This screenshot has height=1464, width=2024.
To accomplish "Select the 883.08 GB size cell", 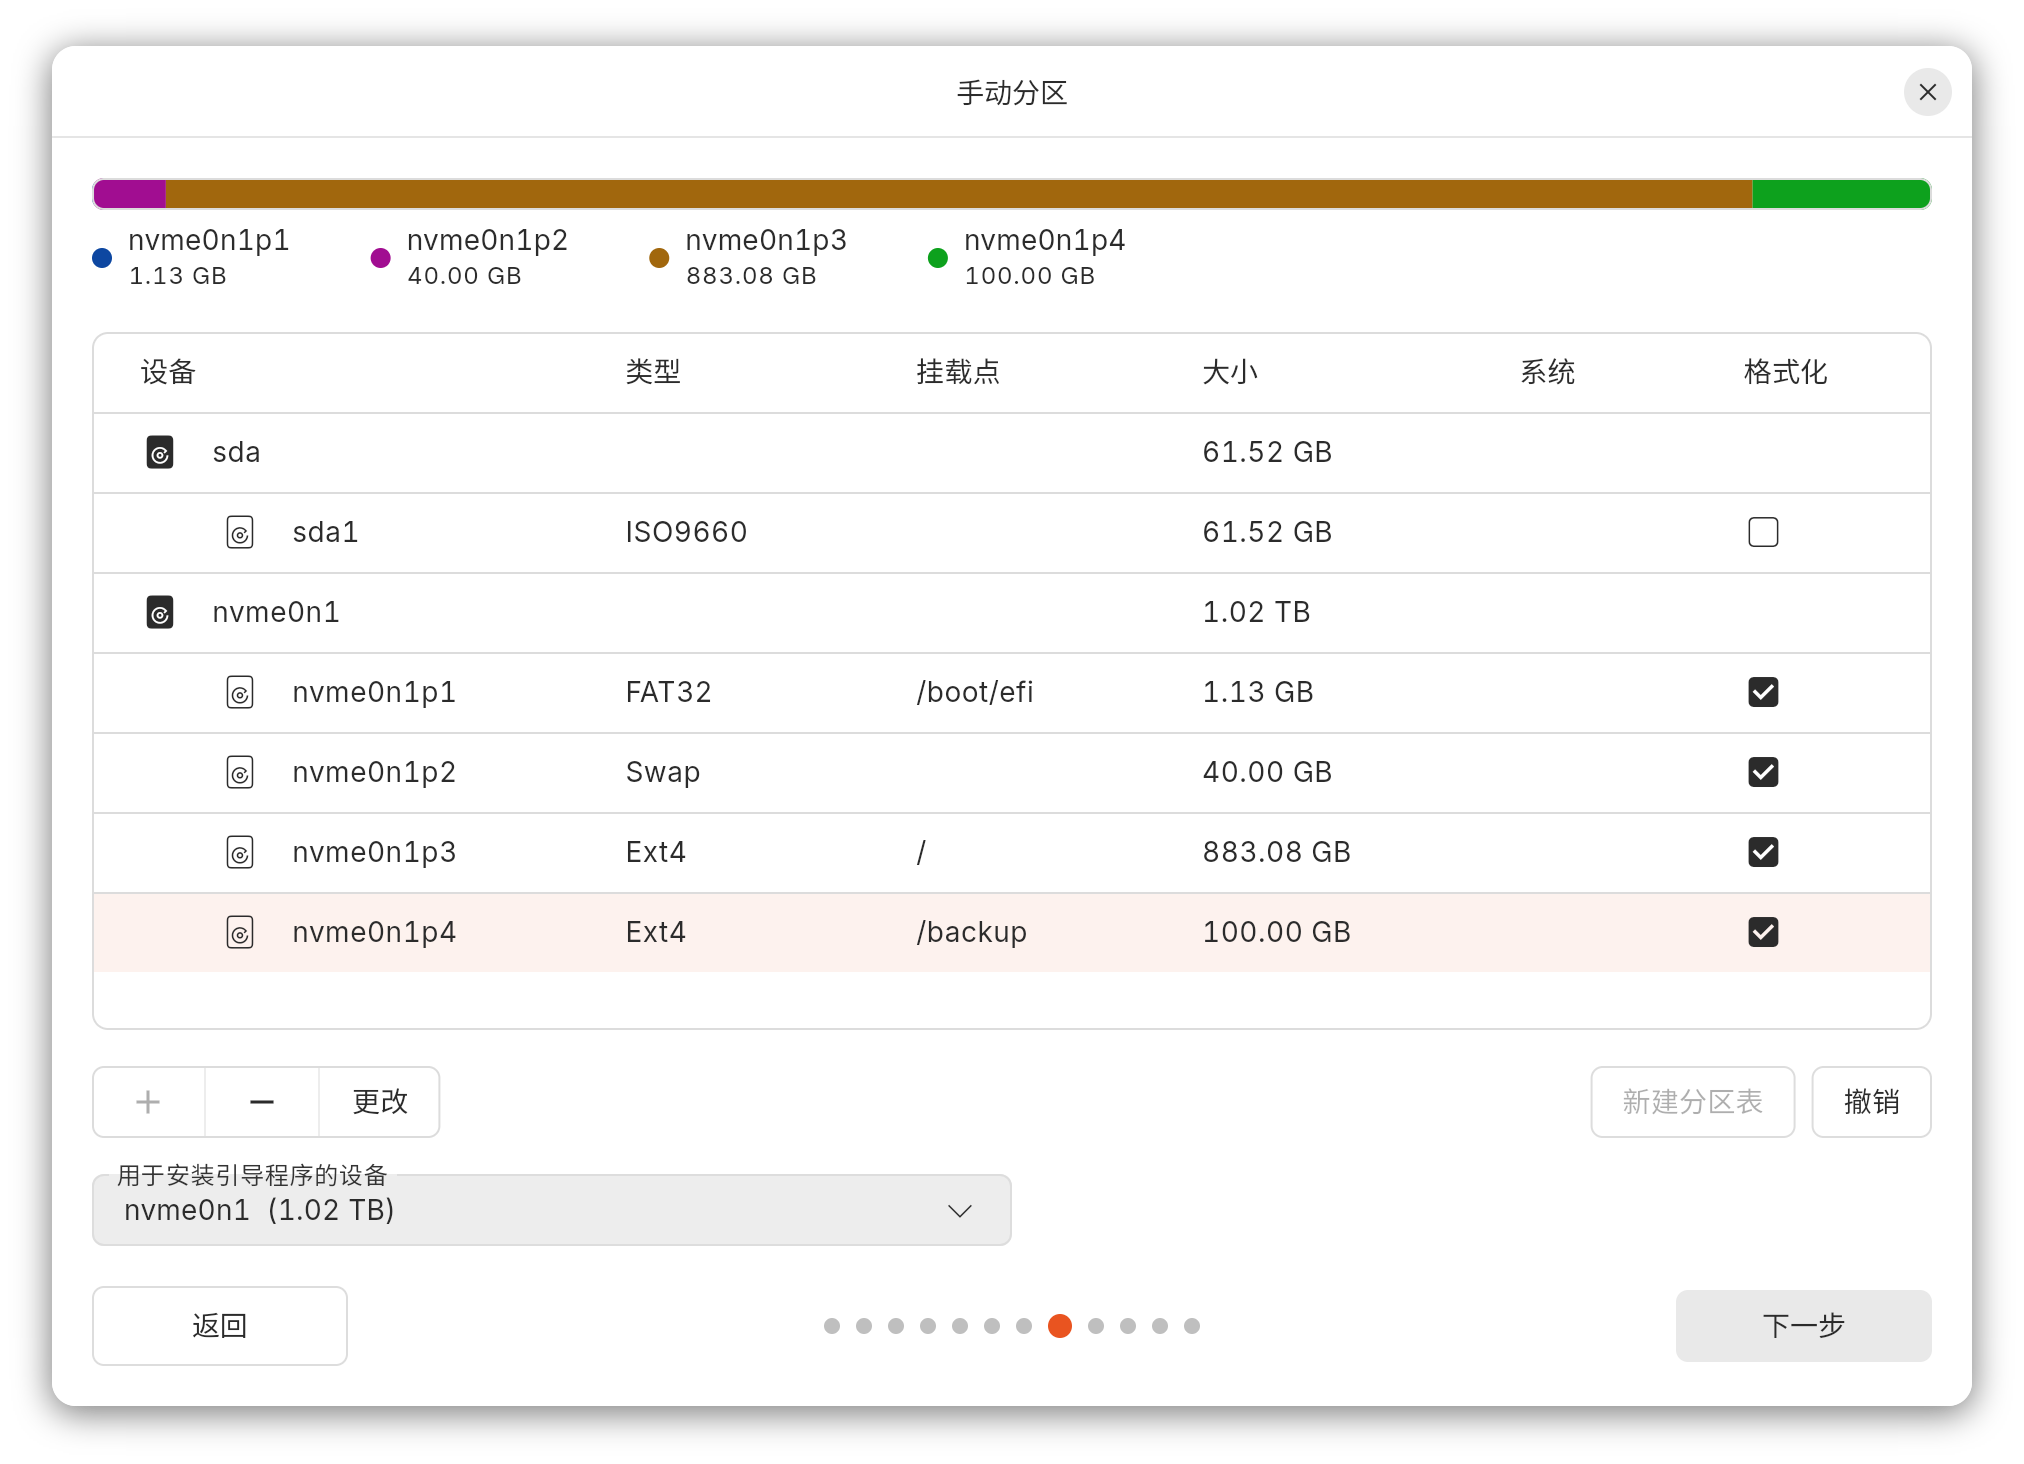I will pyautogui.click(x=1277, y=852).
